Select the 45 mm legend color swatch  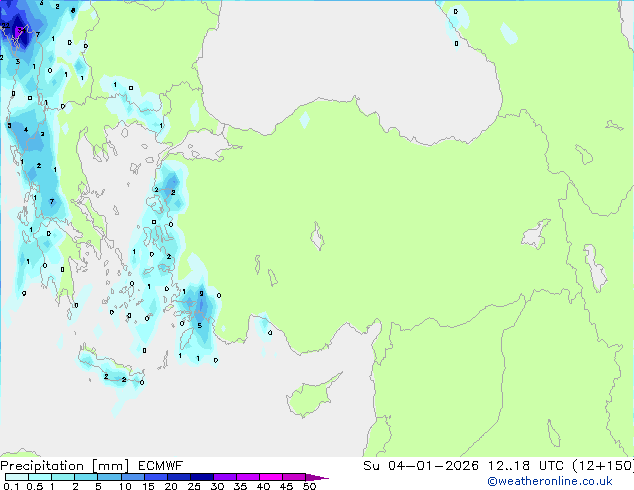pyautogui.click(x=294, y=477)
